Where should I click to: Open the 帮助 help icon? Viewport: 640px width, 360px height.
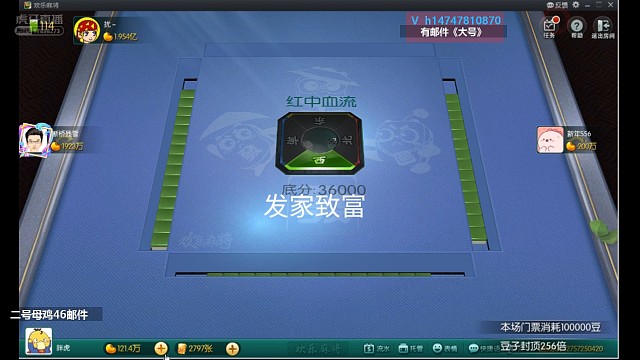pos(576,28)
